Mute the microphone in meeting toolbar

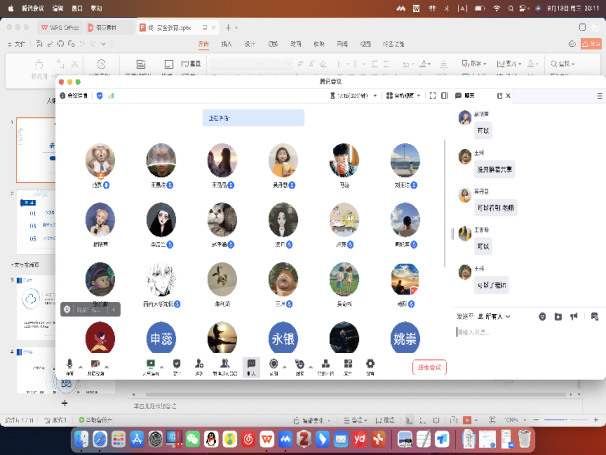[x=70, y=365]
